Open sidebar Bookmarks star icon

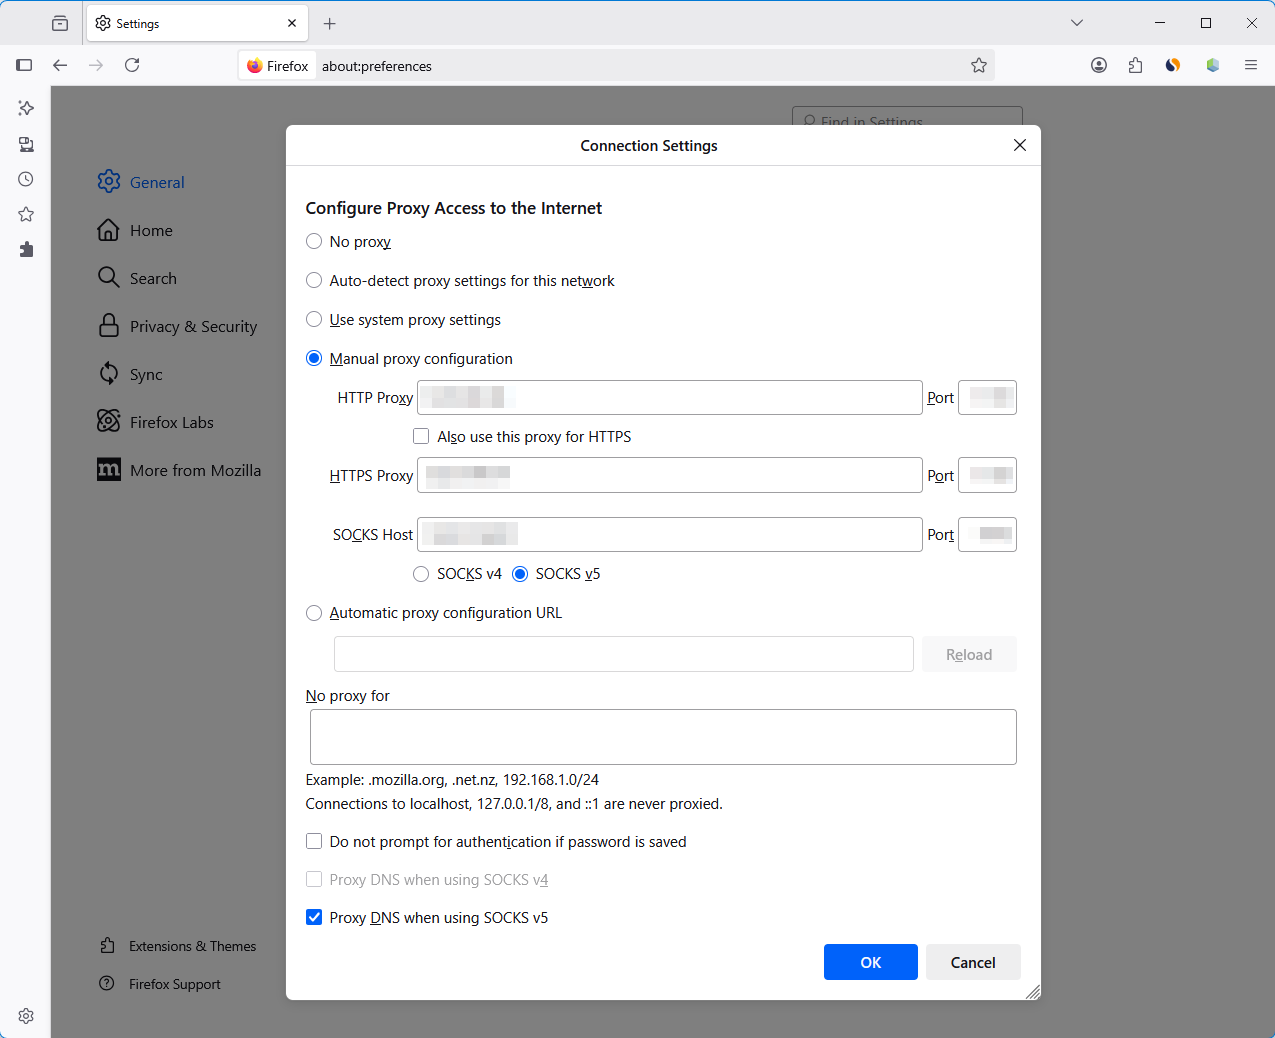point(26,214)
